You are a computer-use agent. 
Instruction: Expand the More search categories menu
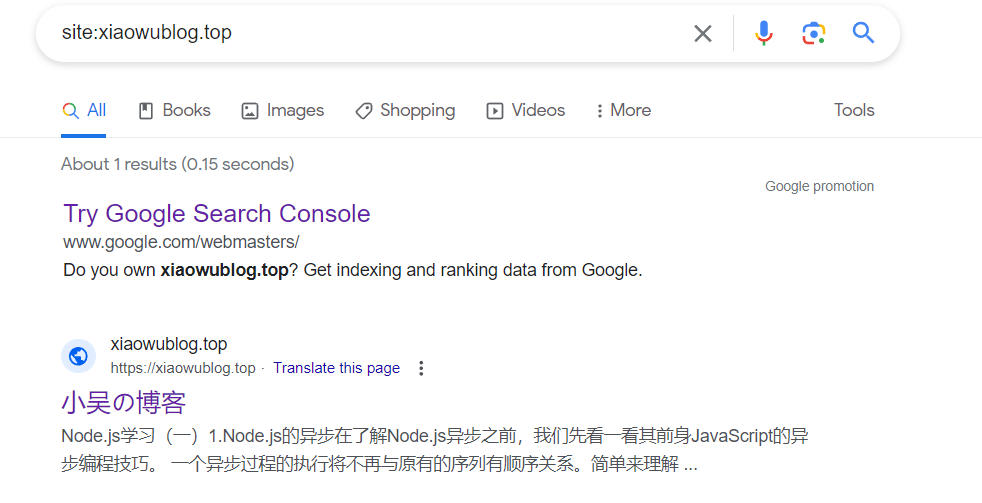click(623, 111)
